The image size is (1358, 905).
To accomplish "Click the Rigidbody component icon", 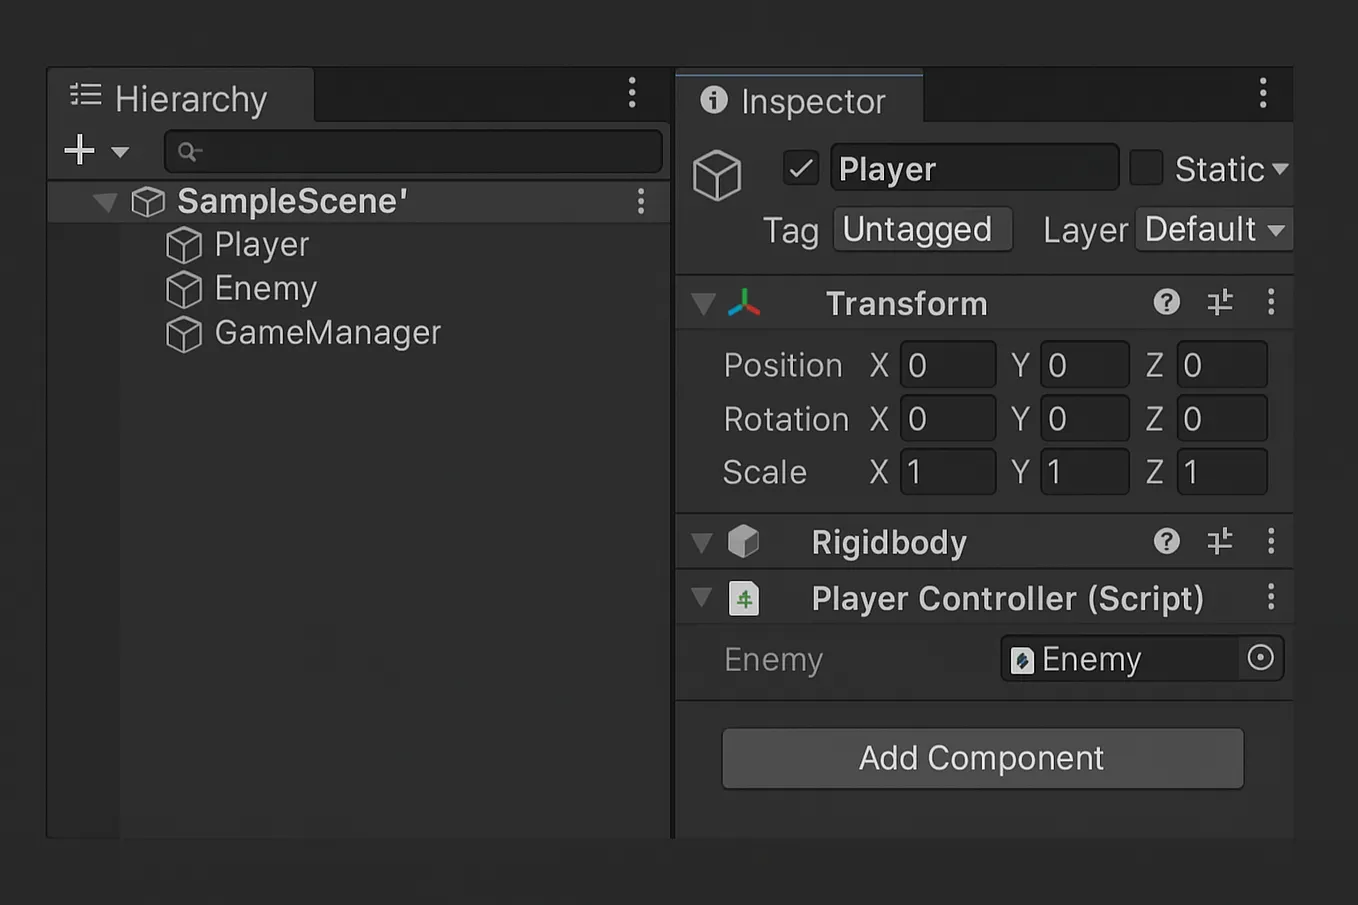I will [x=744, y=541].
